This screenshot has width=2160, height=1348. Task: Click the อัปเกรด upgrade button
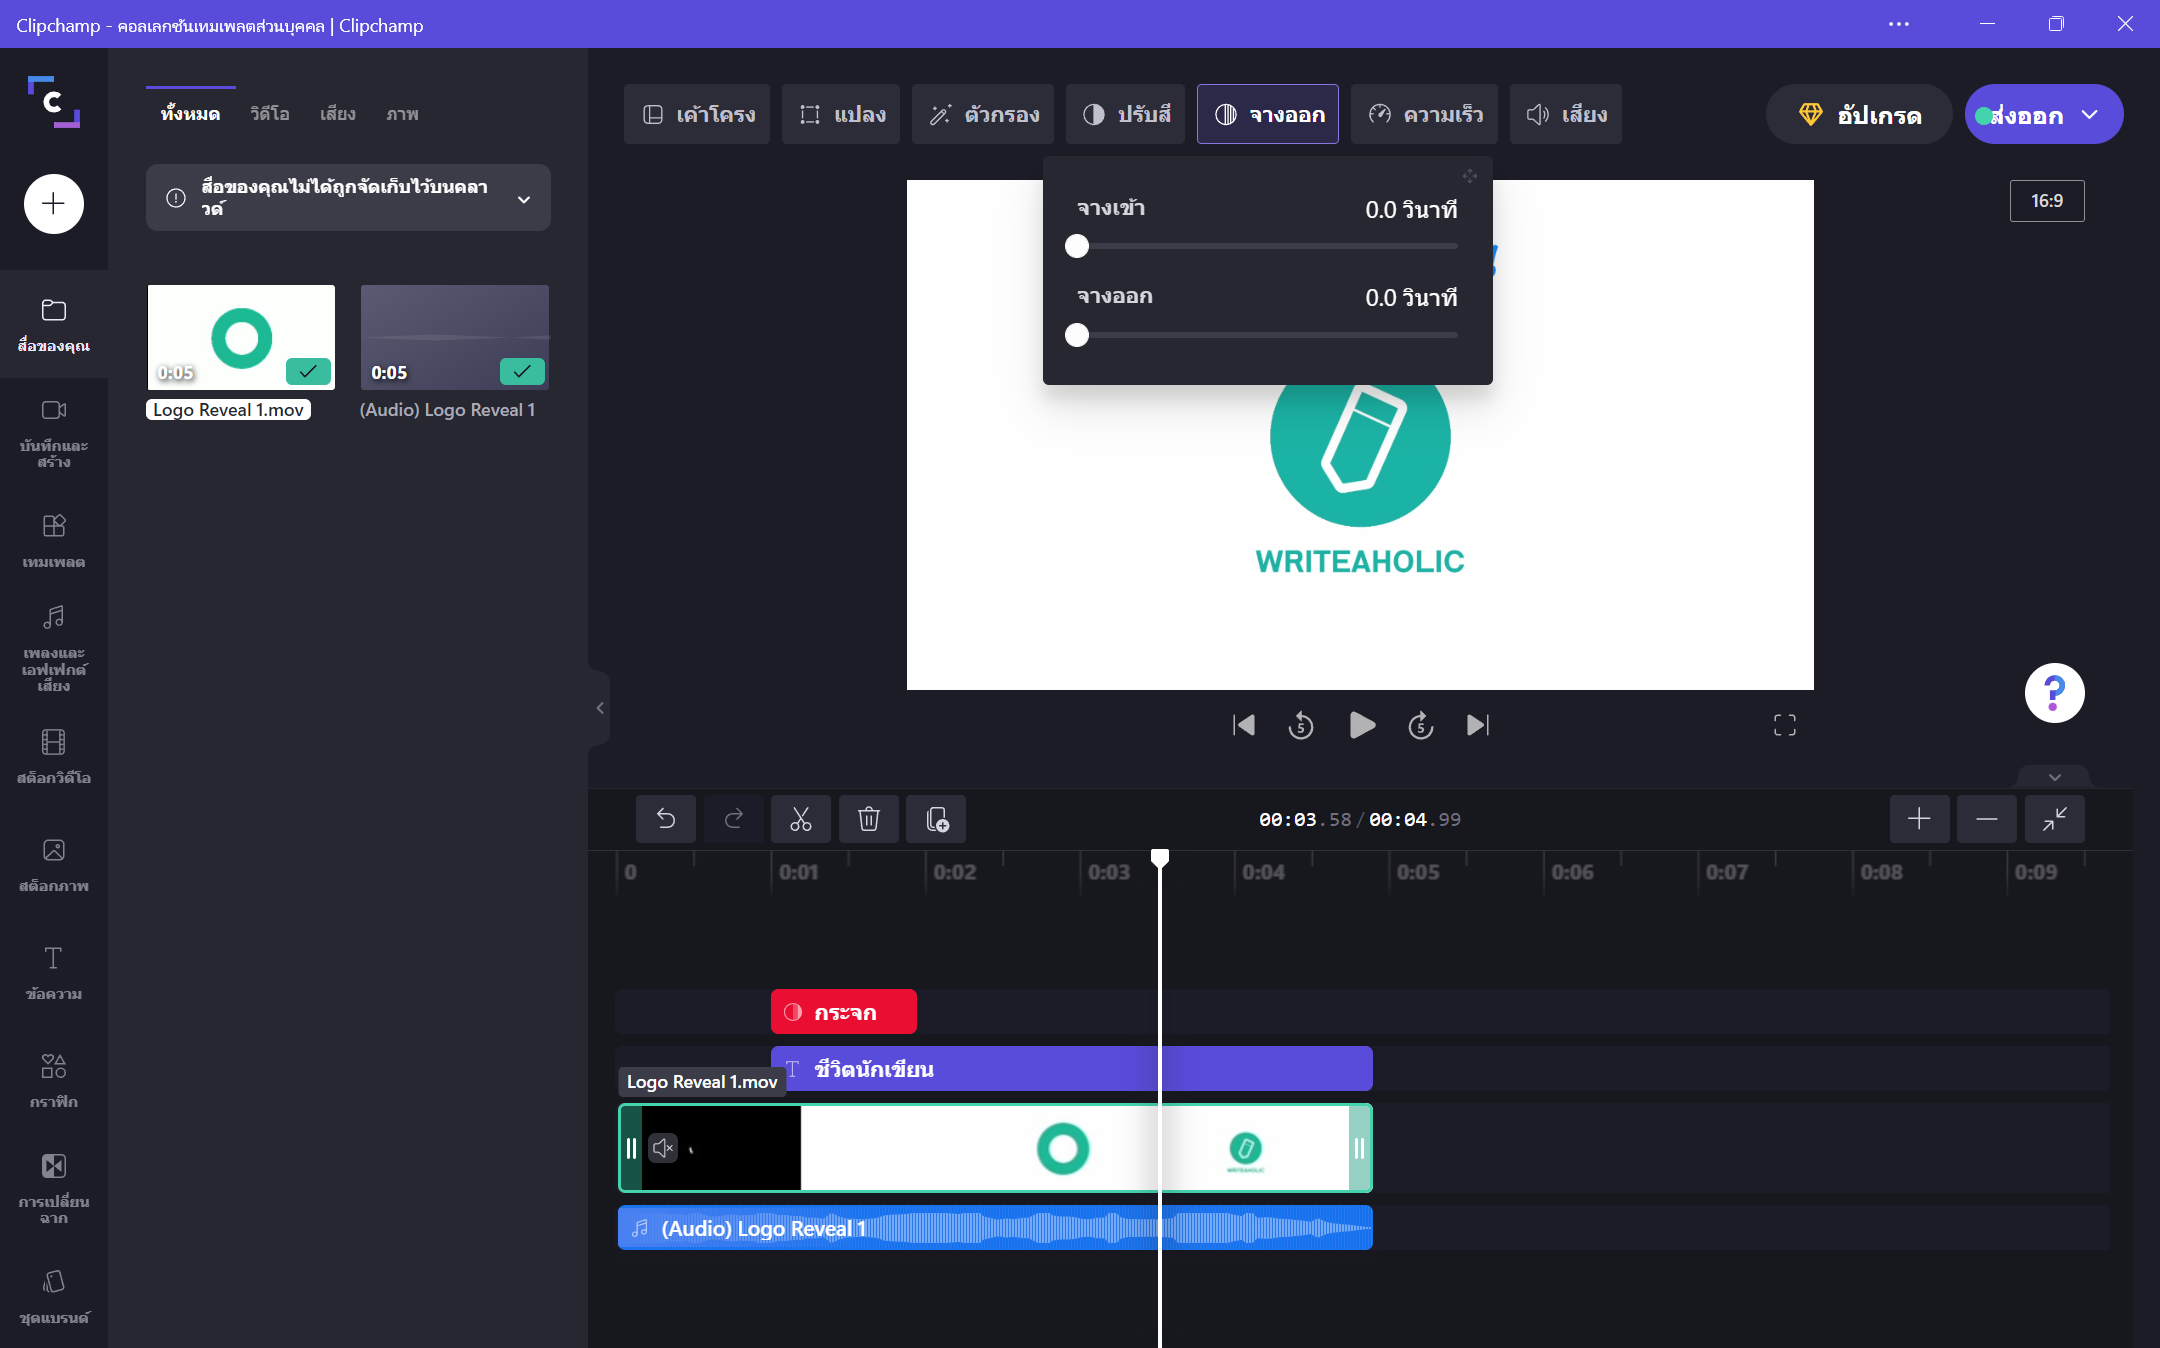coord(1858,114)
